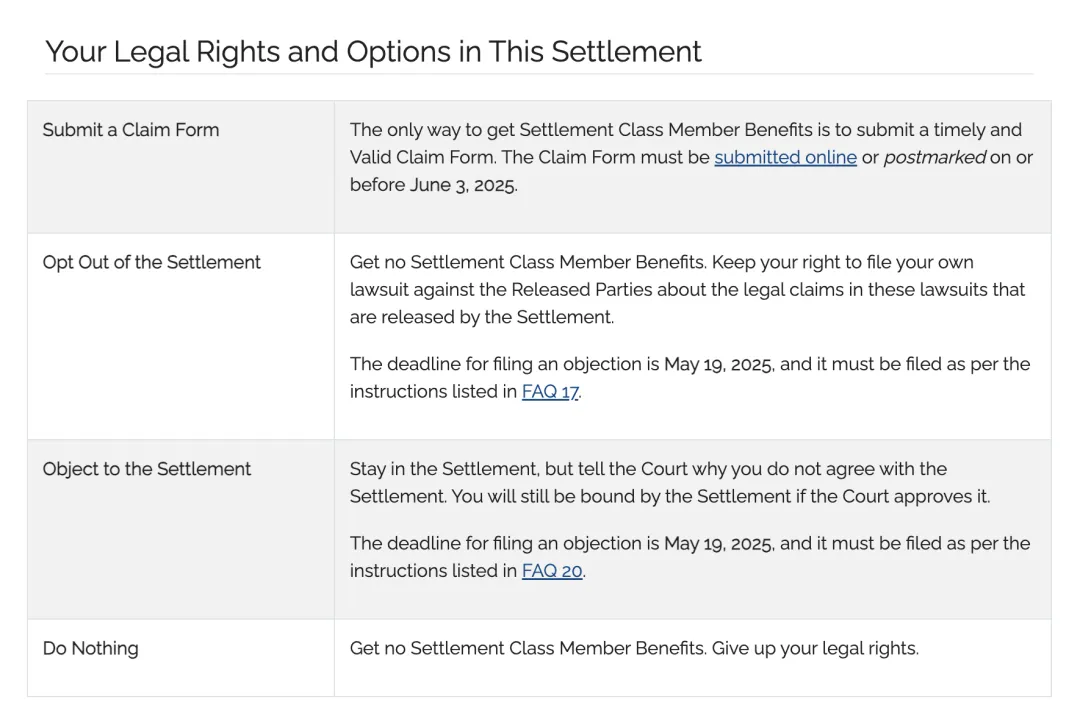Click the "Keep your right to file" sentence
Viewport: 1080px width, 727px height.
tap(840, 263)
